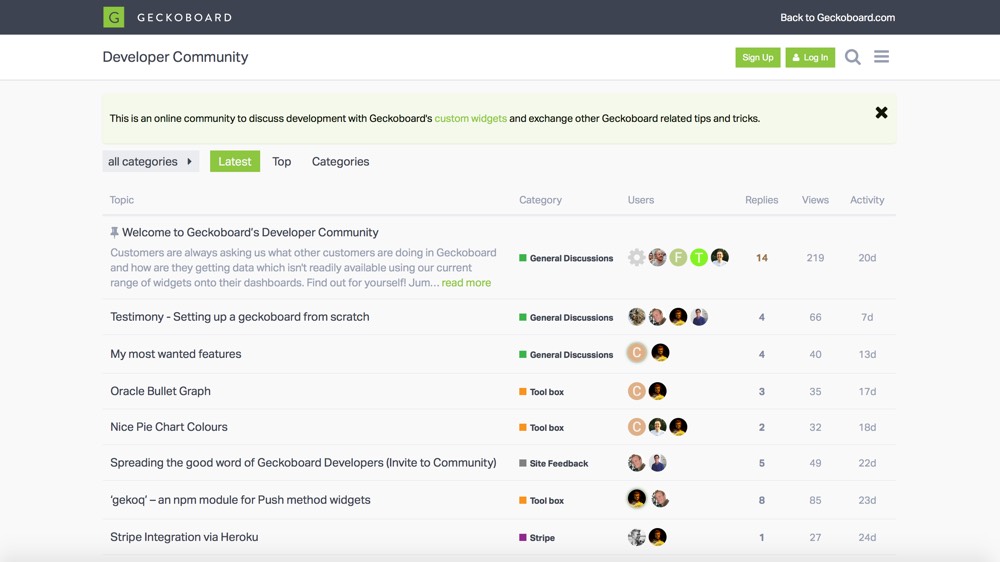Click first avatar in Testimony topic row
Screen dimensions: 1000x562
[x=636, y=316]
